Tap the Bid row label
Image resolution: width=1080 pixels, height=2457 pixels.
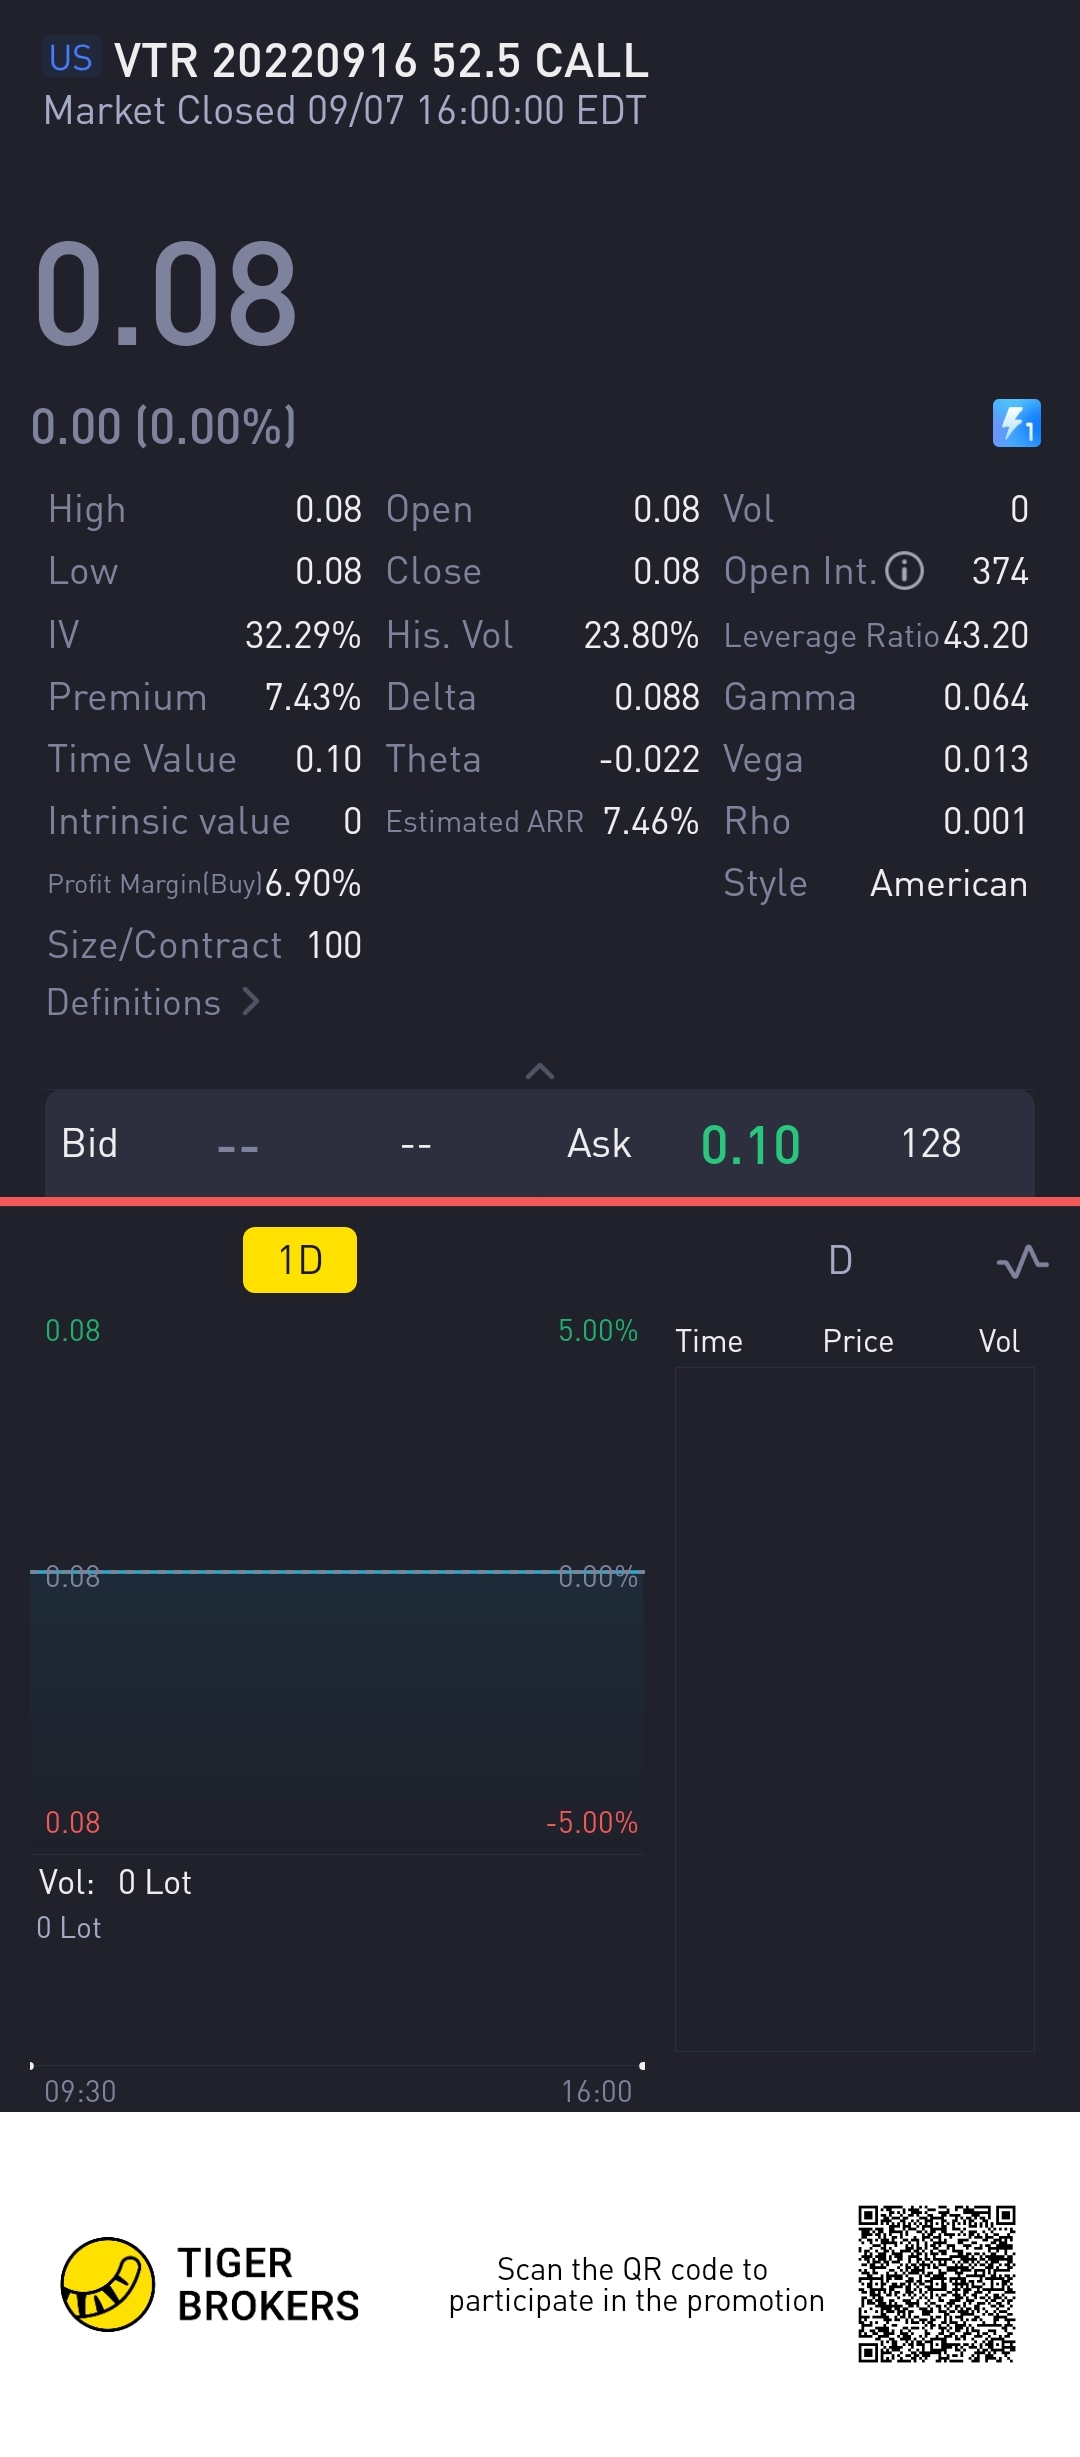pyautogui.click(x=90, y=1144)
